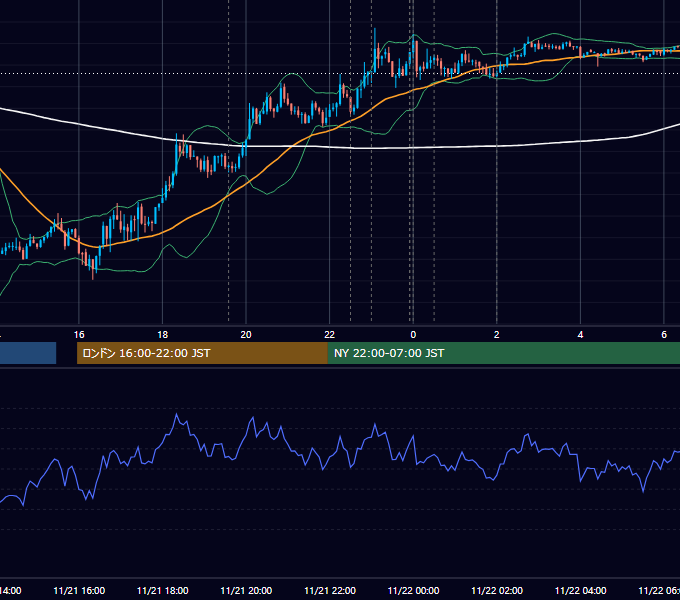This screenshot has width=680, height=600.
Task: Click the hour label 2 on the time axis
Action: tap(497, 335)
